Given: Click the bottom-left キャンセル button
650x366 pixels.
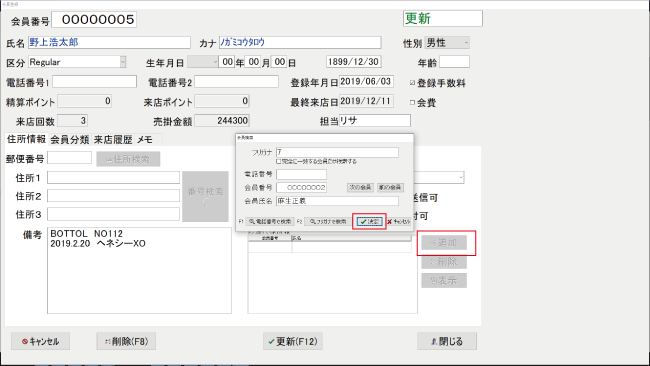Looking at the screenshot, I should tap(40, 342).
